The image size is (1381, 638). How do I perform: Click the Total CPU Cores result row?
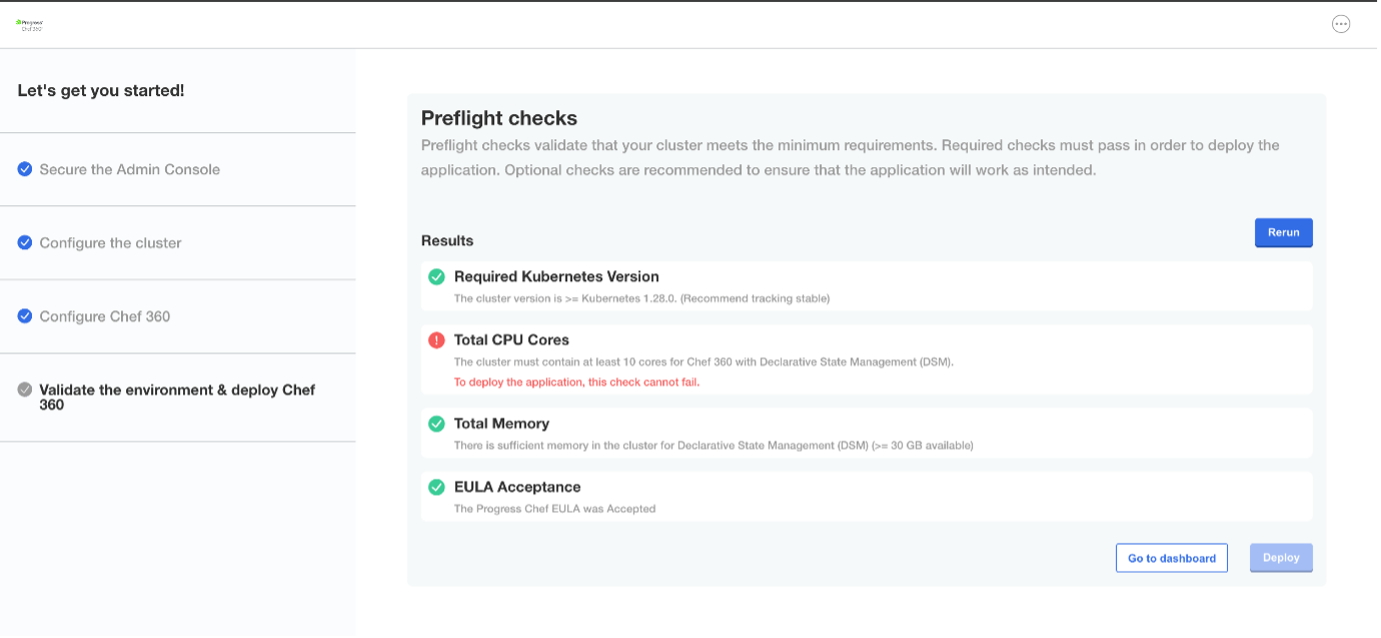pyautogui.click(x=866, y=359)
